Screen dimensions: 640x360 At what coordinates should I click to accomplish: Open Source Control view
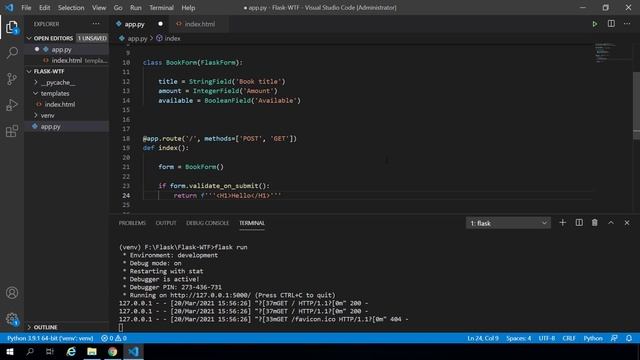pyautogui.click(x=12, y=79)
